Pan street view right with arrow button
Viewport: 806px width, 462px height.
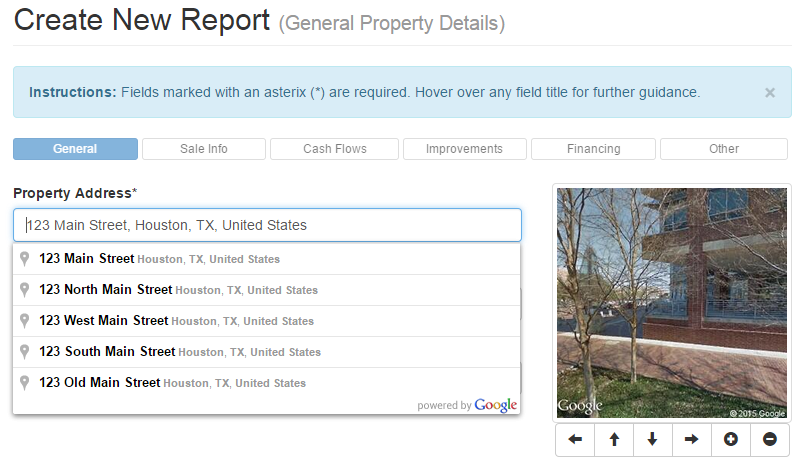[x=691, y=439]
